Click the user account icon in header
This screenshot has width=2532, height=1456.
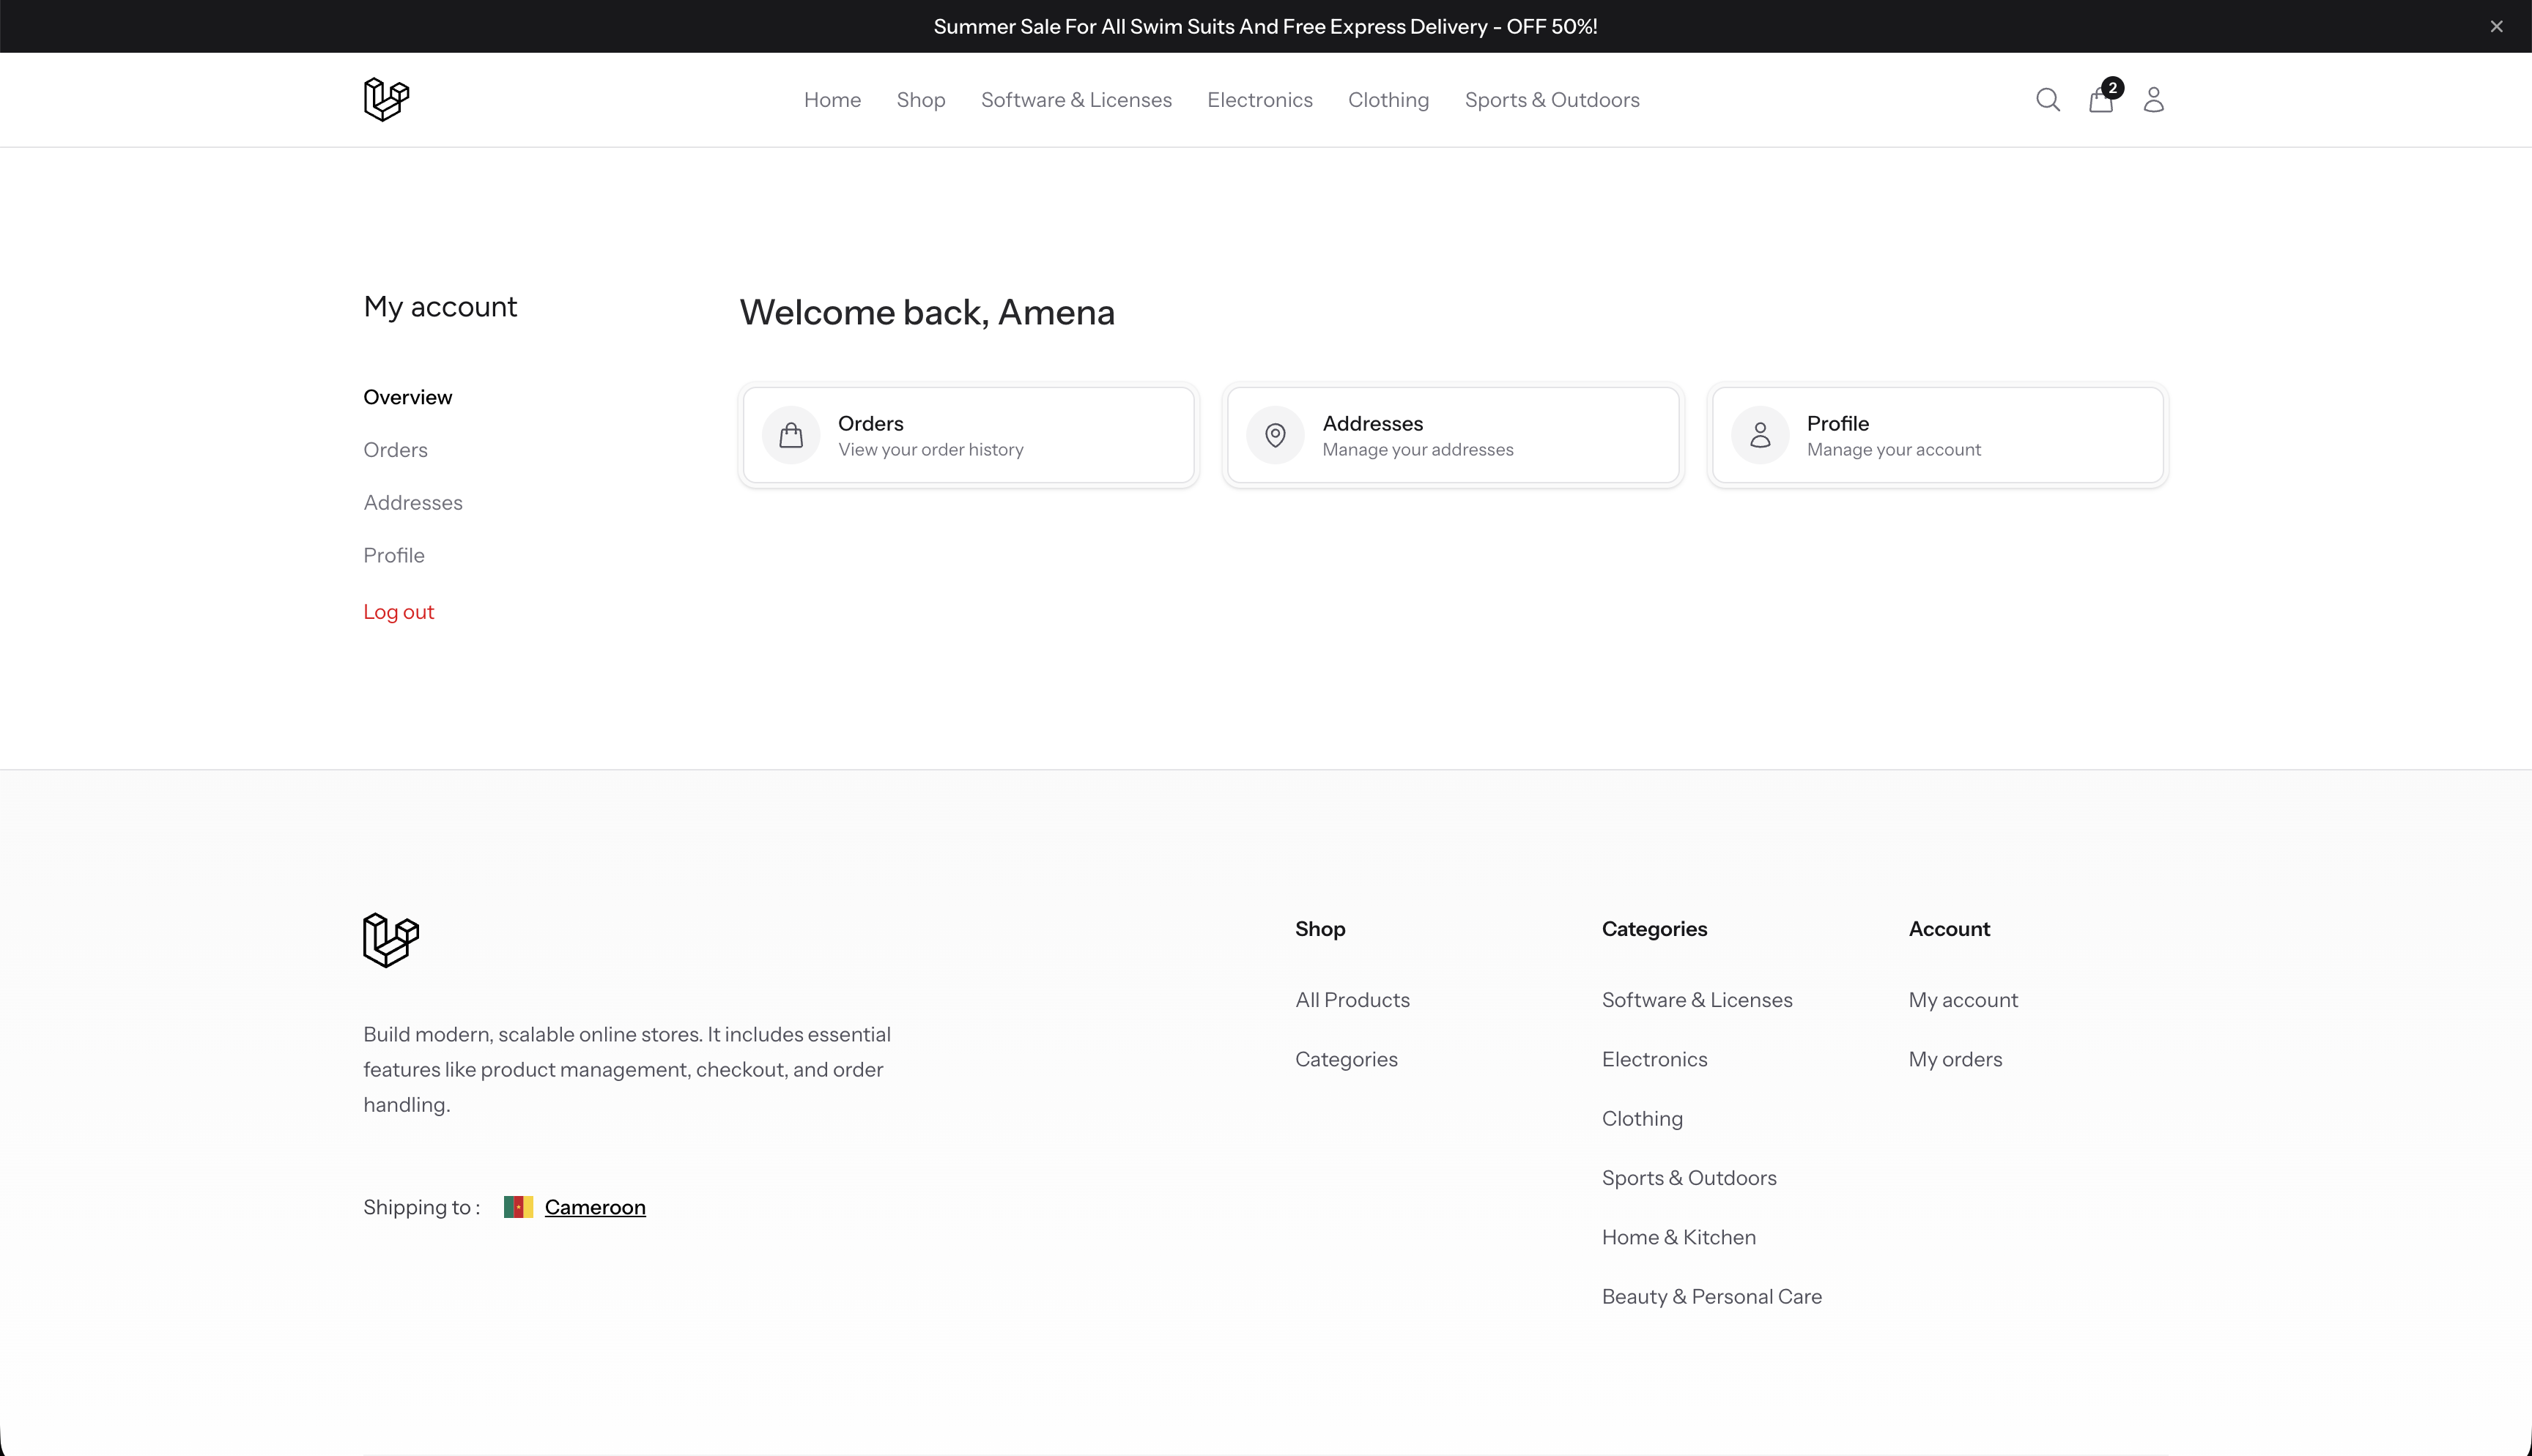click(2153, 100)
